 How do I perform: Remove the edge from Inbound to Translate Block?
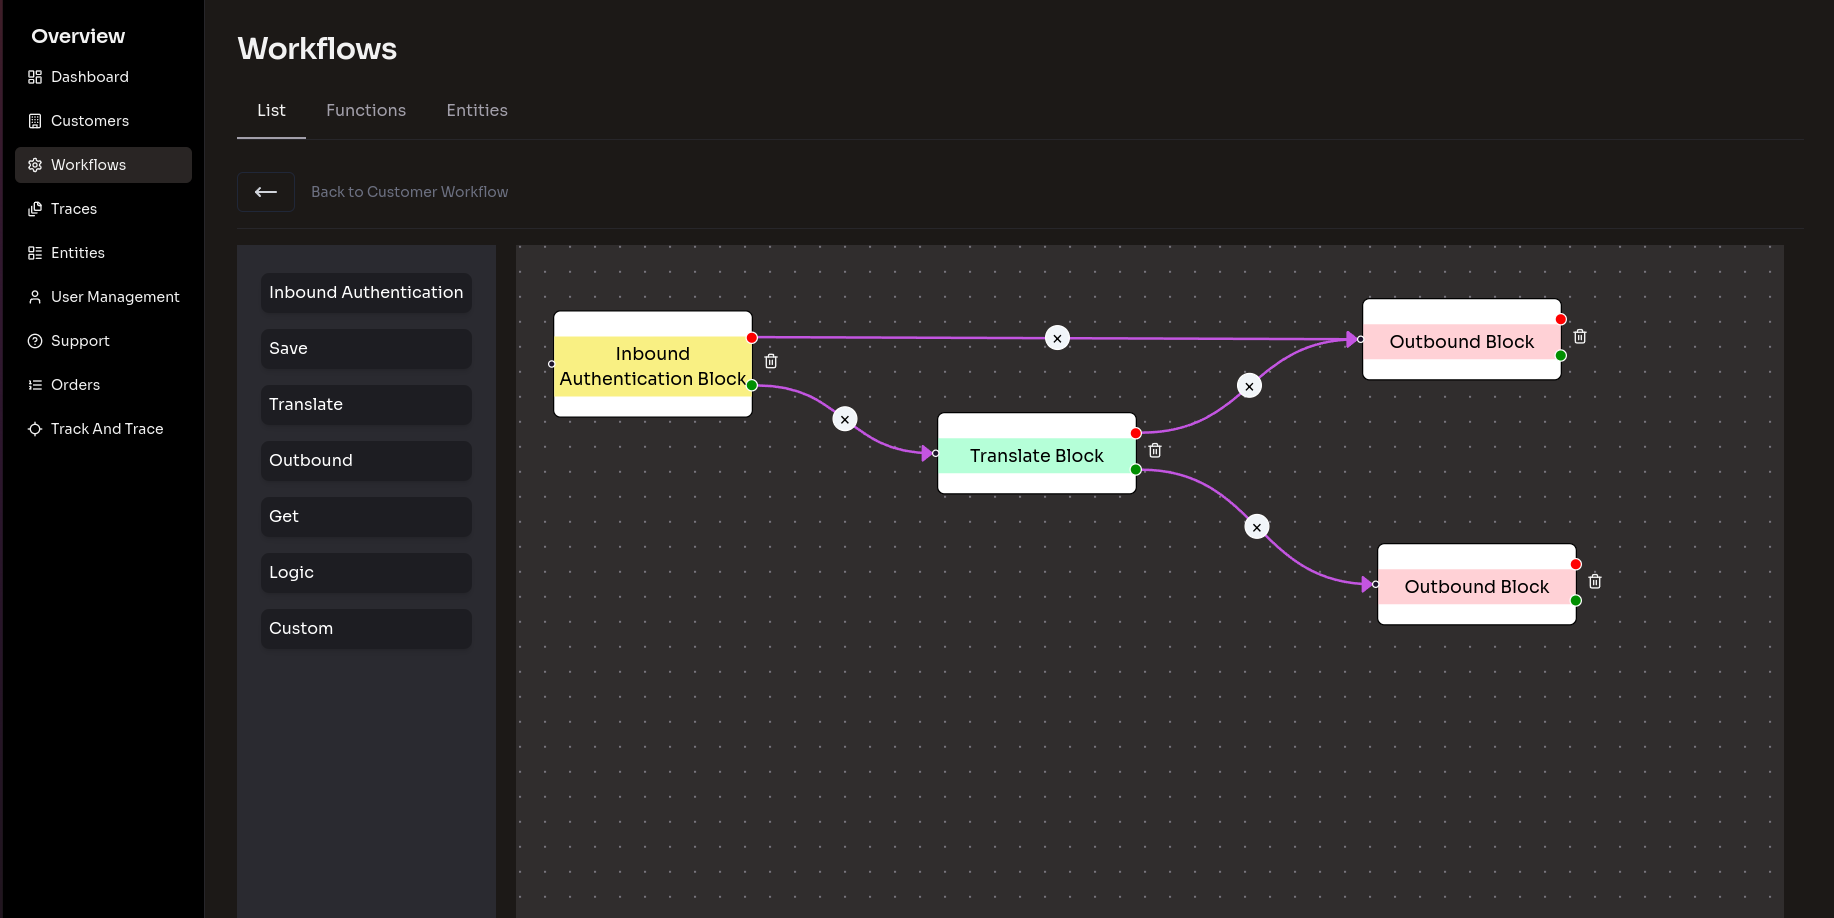(x=845, y=419)
